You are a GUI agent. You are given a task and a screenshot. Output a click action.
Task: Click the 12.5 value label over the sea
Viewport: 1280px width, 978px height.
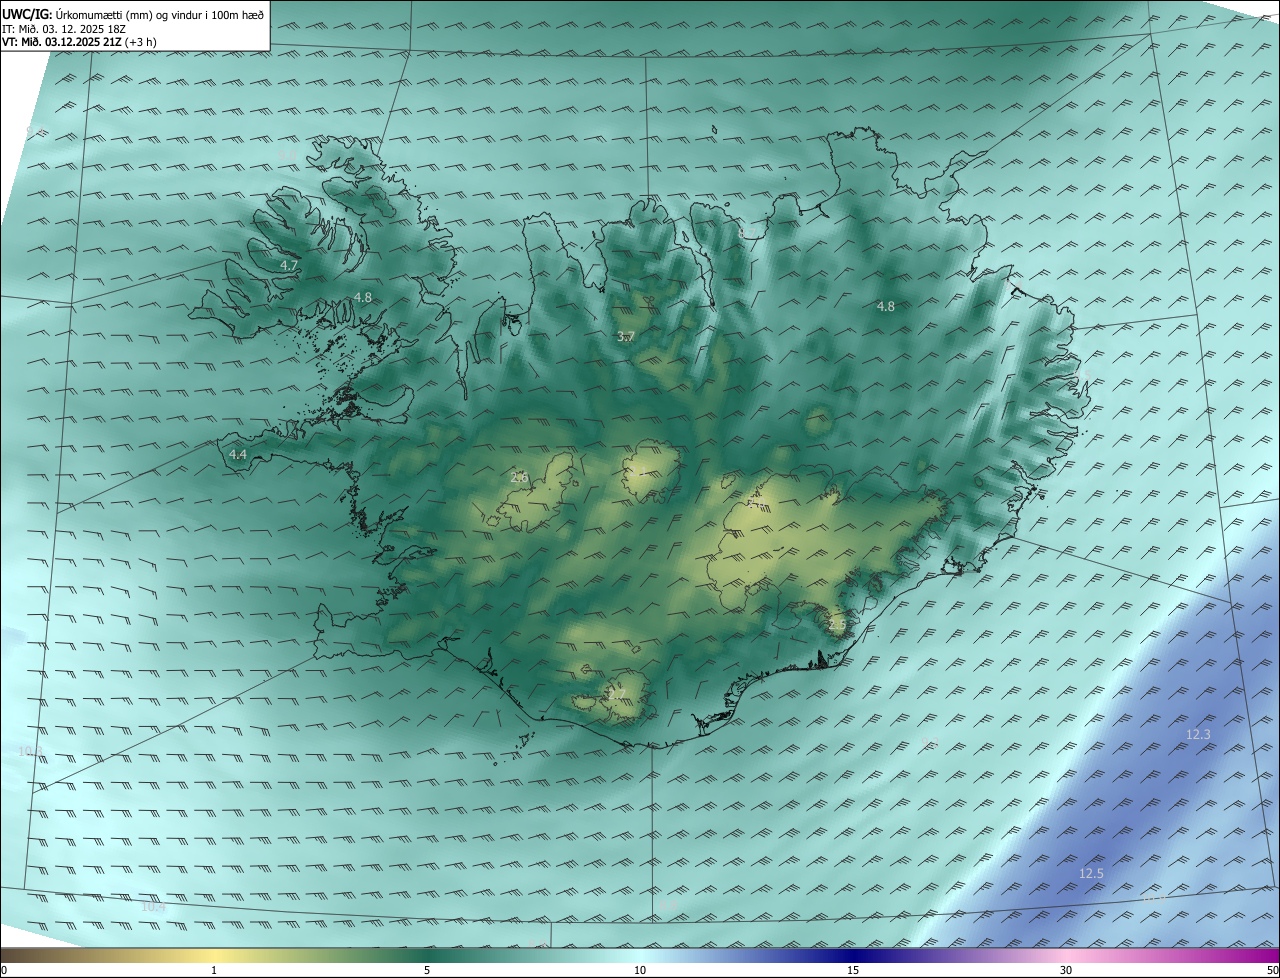point(1091,874)
